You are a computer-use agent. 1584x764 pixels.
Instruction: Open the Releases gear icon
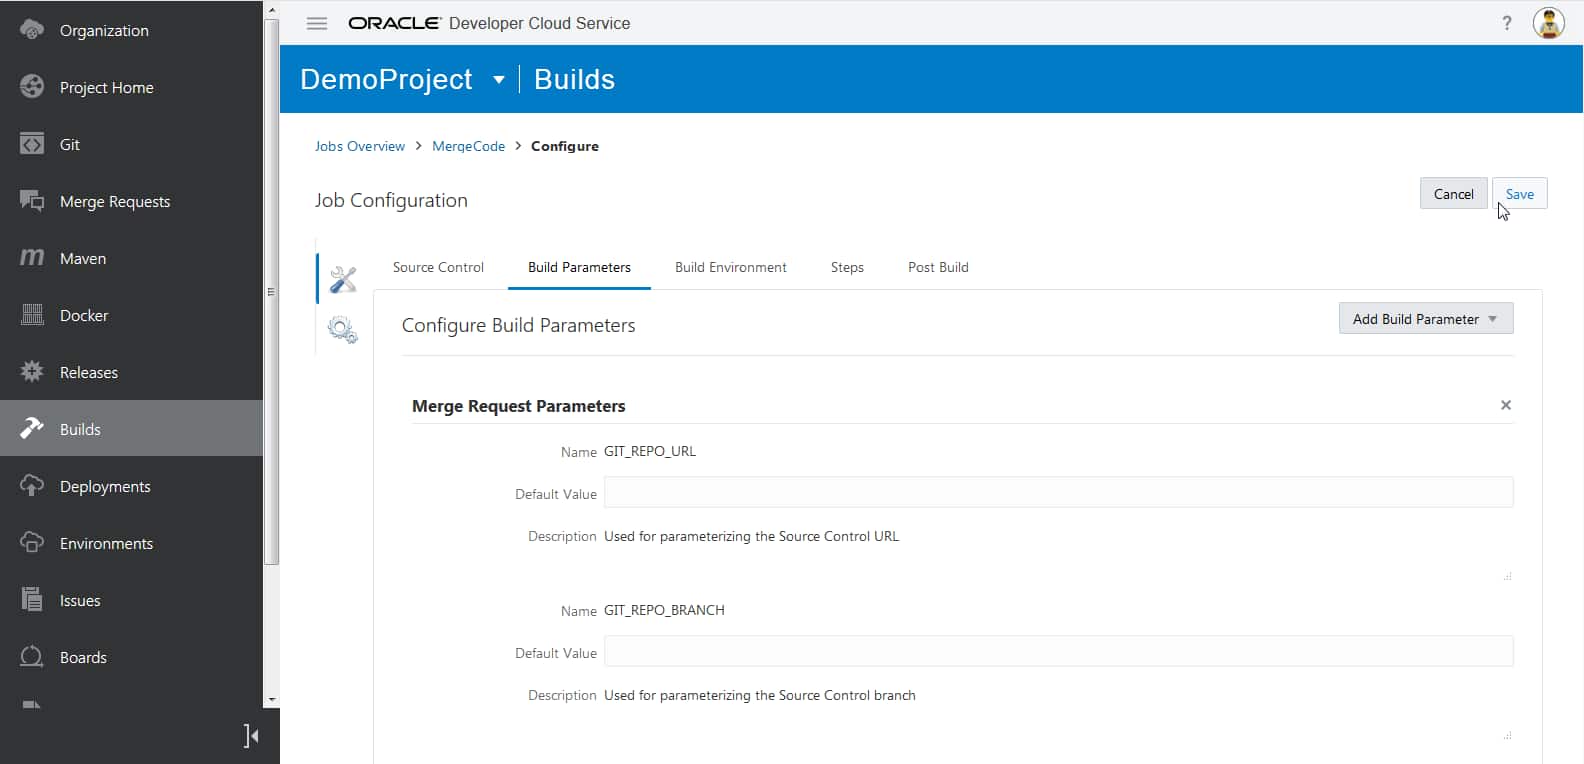click(x=32, y=372)
